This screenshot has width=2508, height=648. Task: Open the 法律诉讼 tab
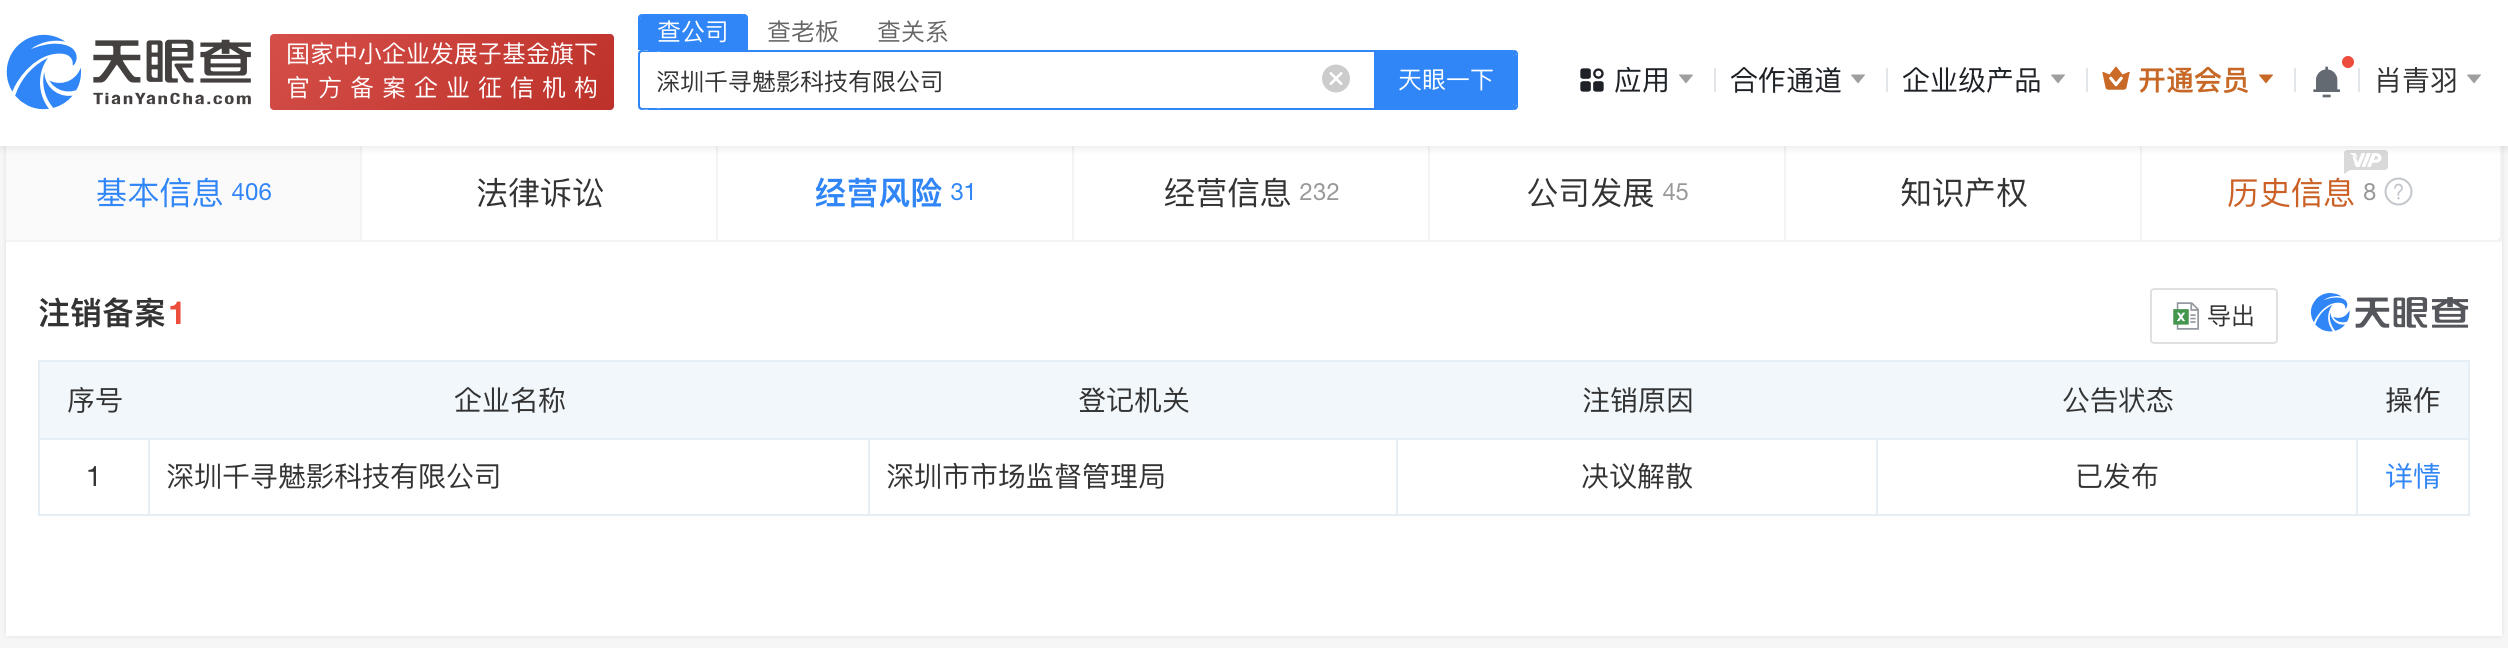tap(540, 192)
